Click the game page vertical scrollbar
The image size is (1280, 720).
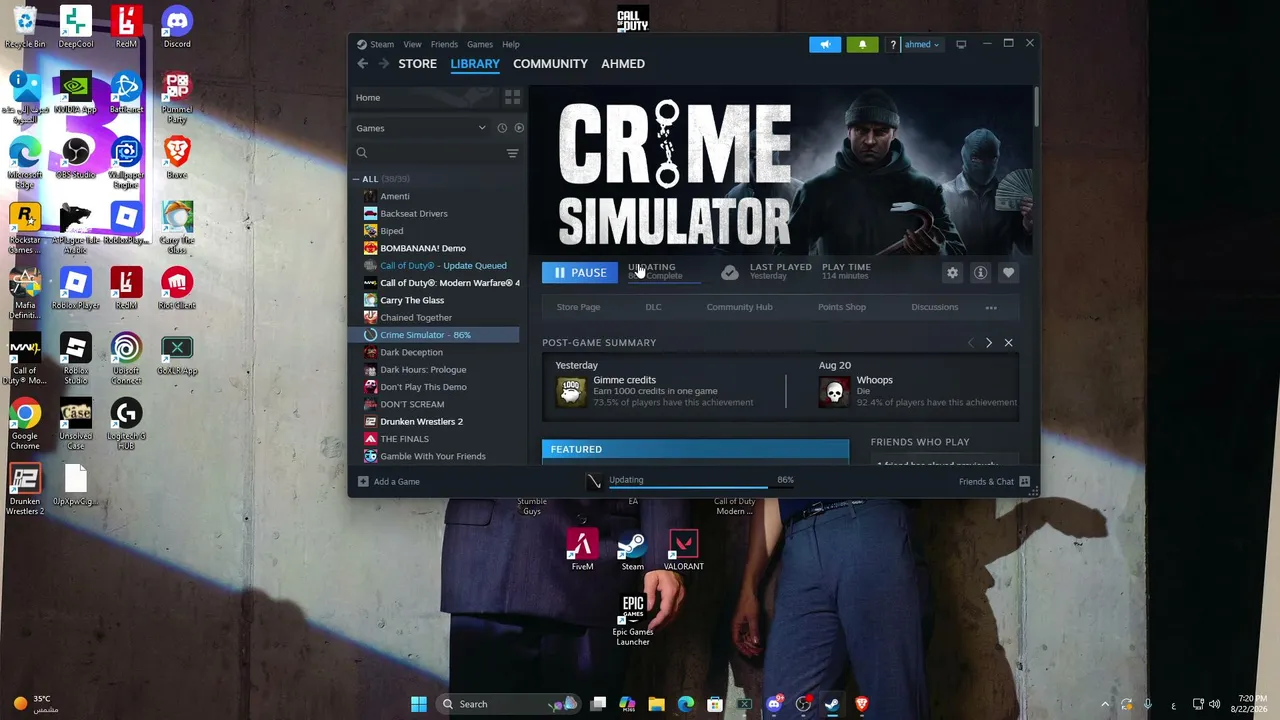[1036, 107]
